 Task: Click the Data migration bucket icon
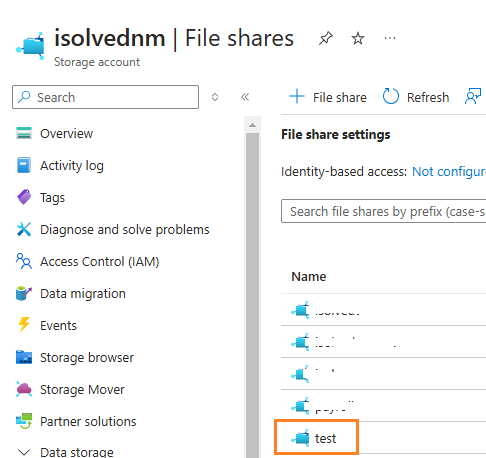pyautogui.click(x=24, y=293)
